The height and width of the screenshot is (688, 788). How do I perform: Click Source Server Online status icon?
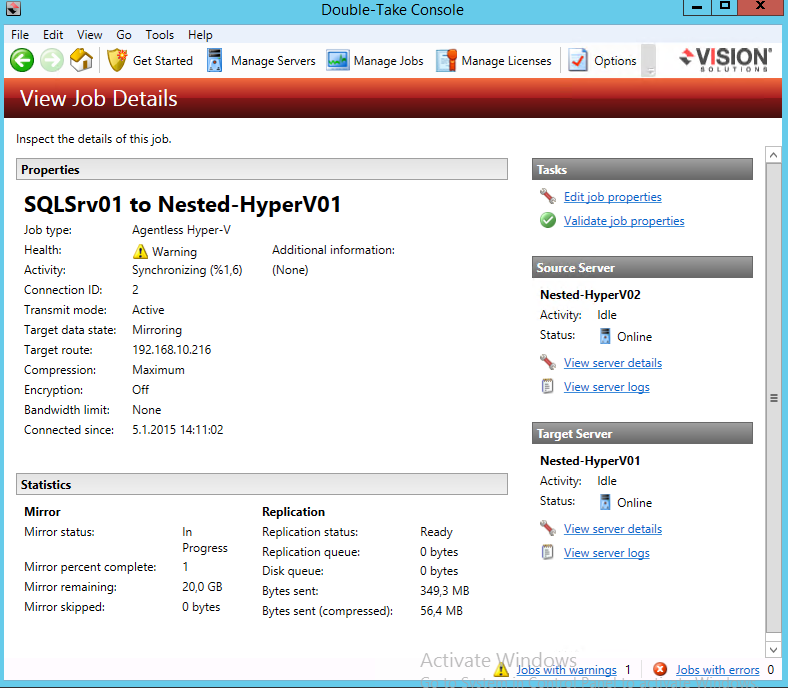pyautogui.click(x=605, y=336)
